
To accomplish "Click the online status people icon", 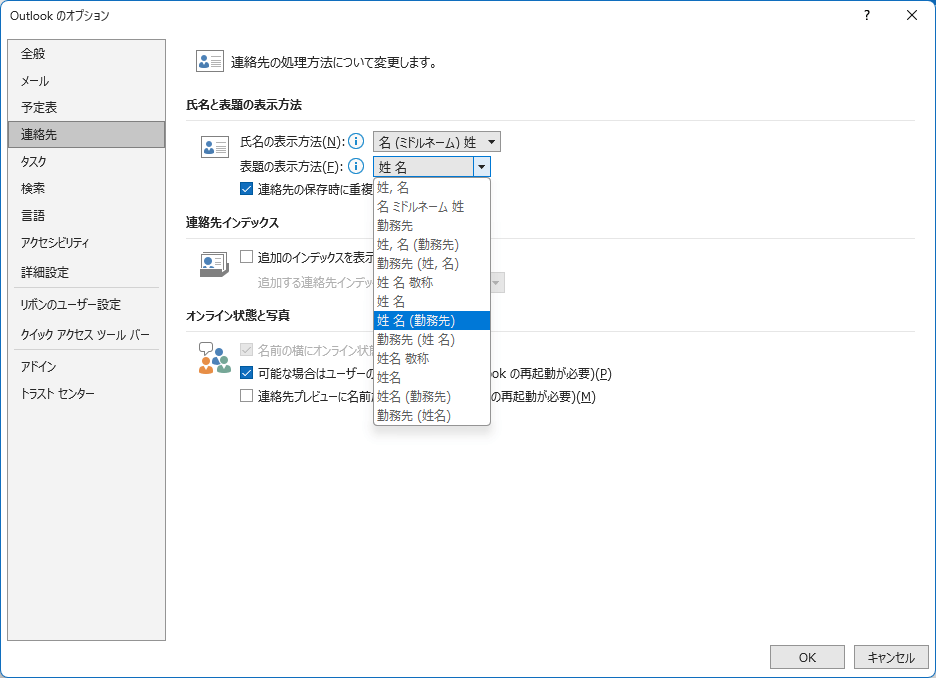I will coord(214,358).
